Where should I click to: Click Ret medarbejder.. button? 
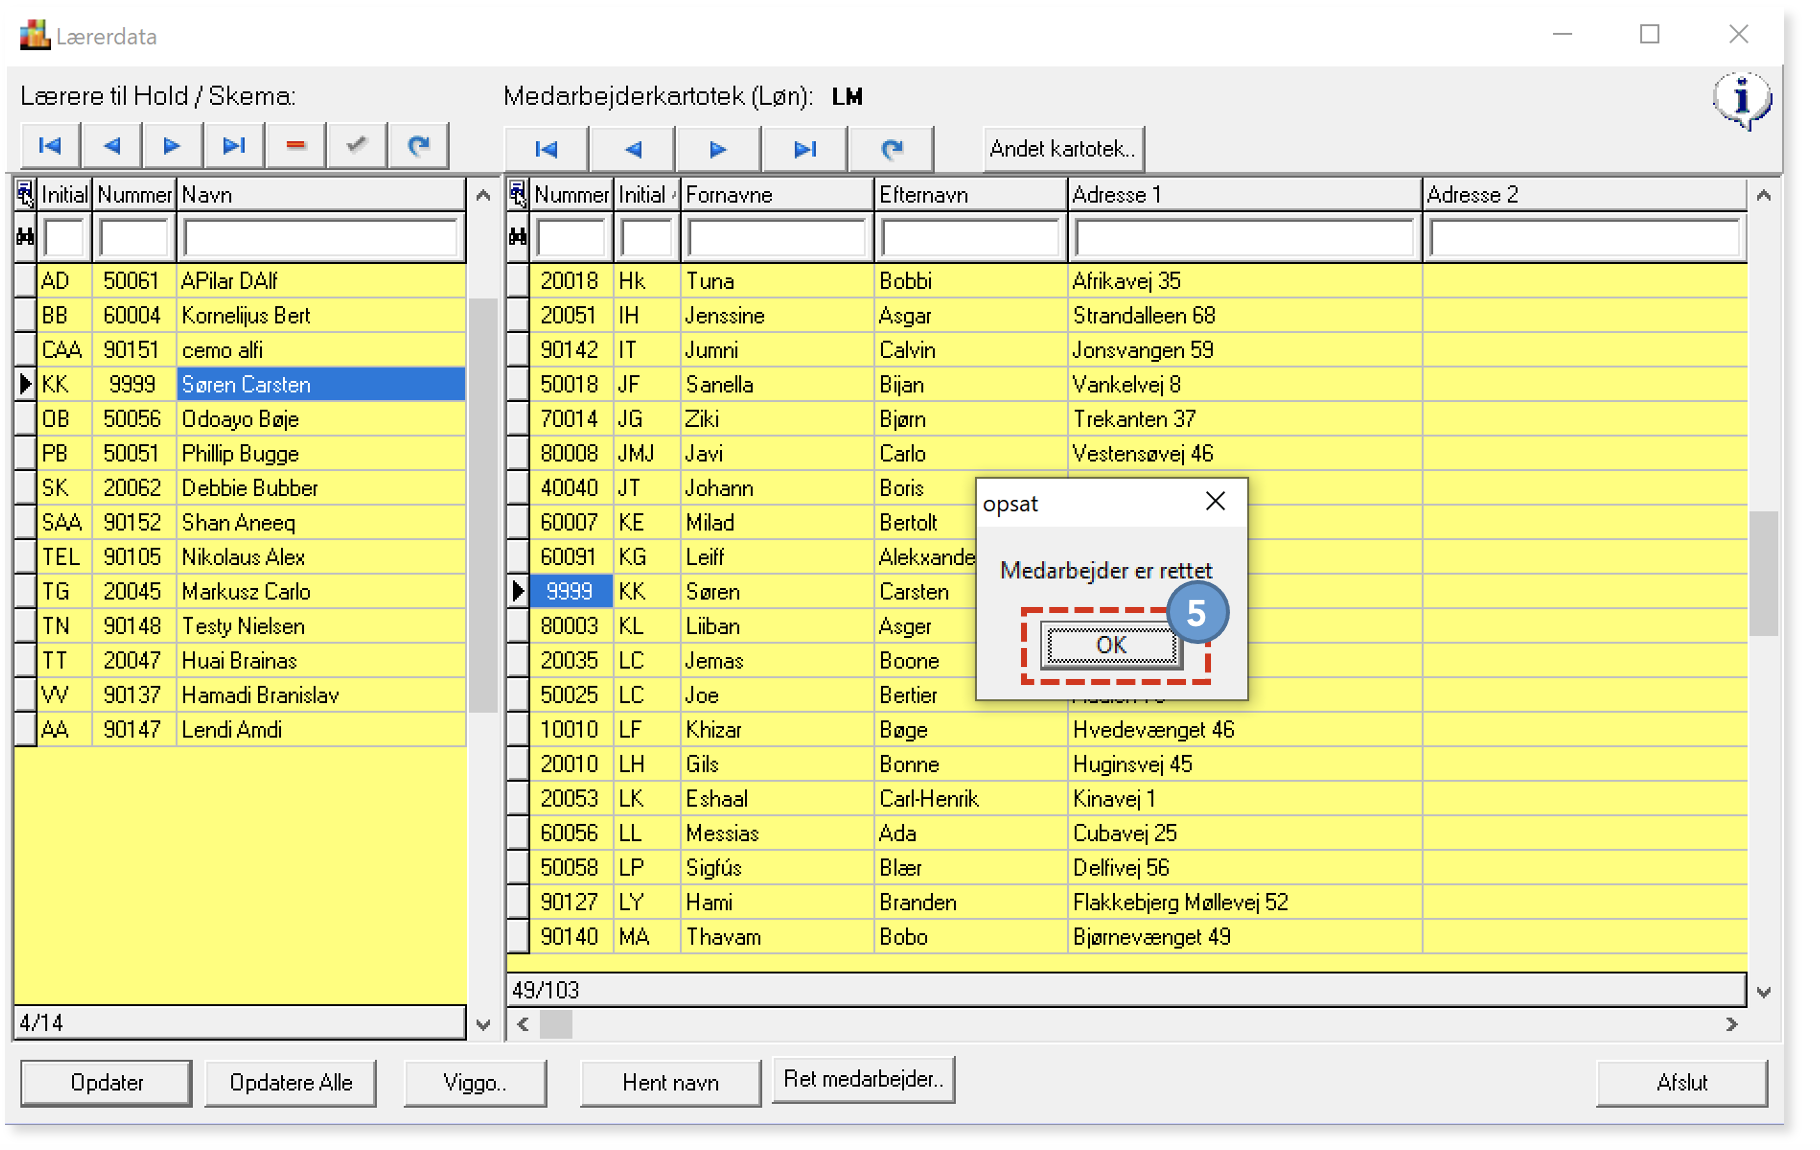pyautogui.click(x=863, y=1079)
